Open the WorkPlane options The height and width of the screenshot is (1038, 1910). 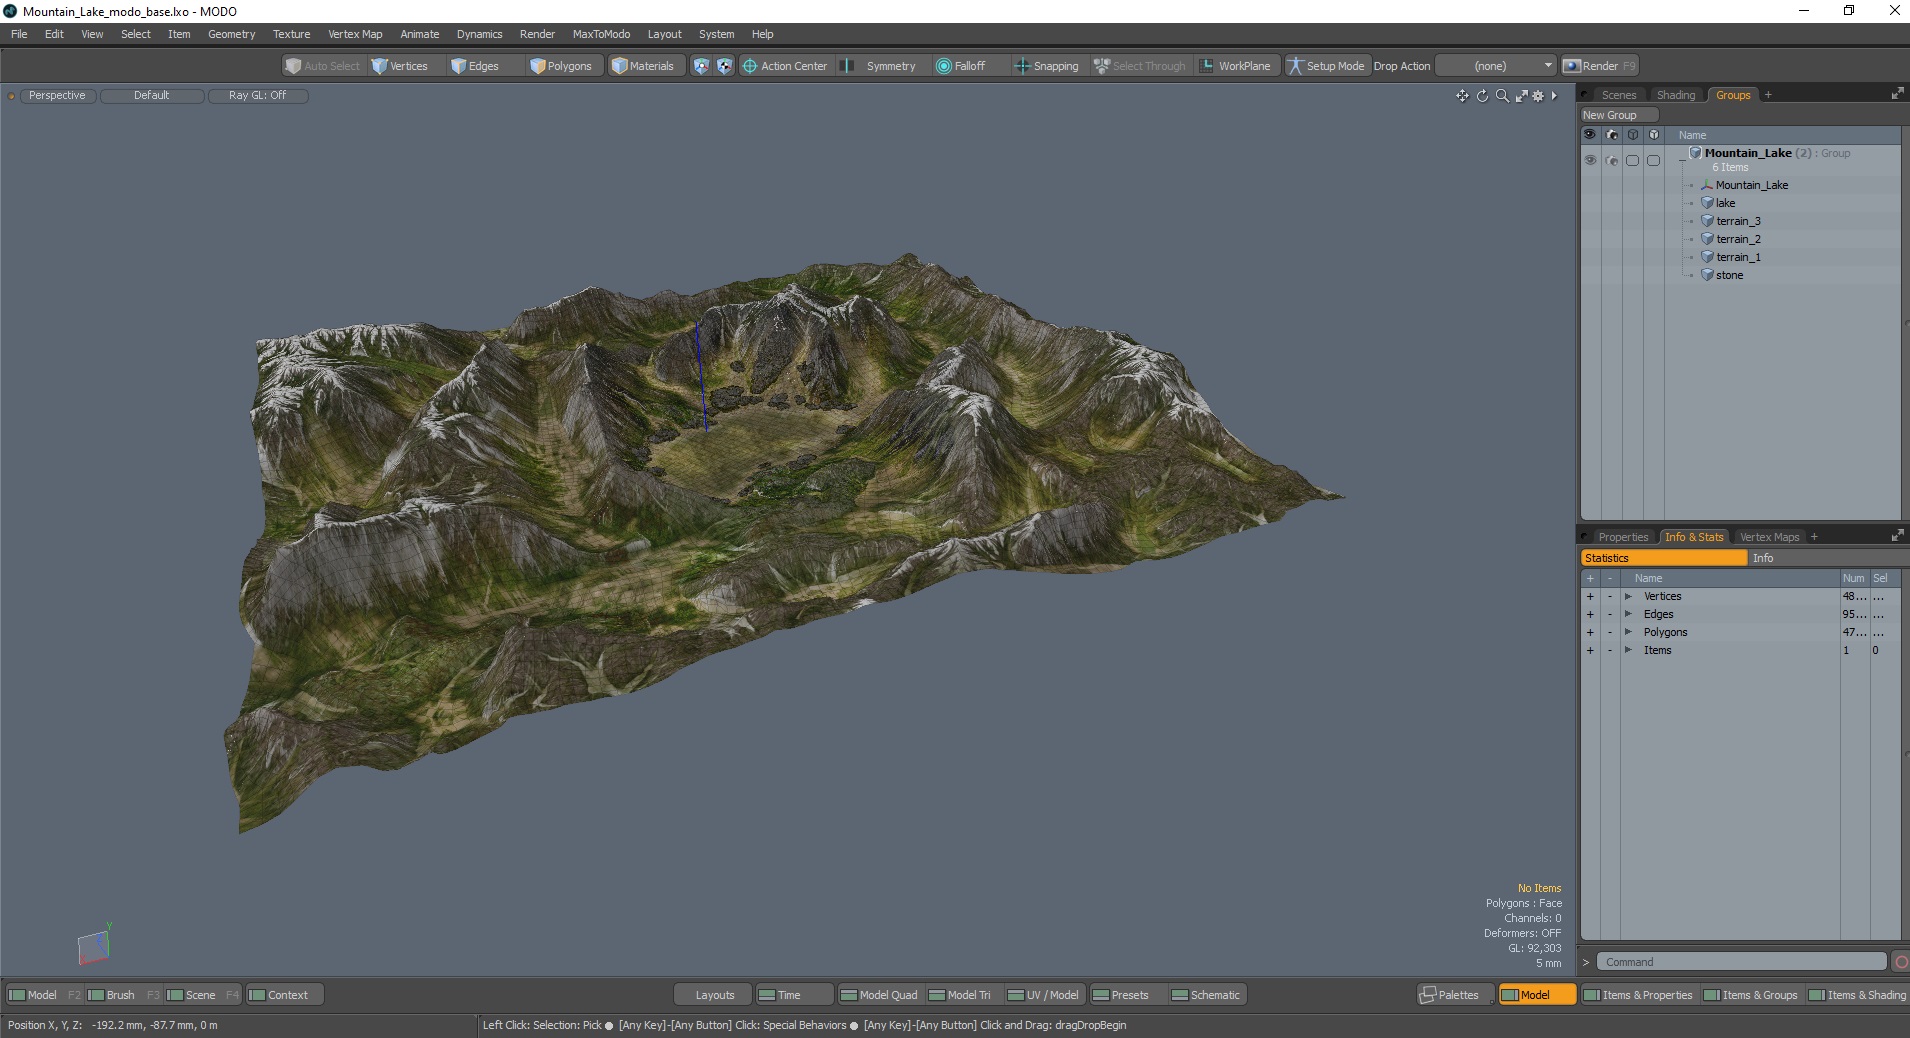pos(1236,66)
